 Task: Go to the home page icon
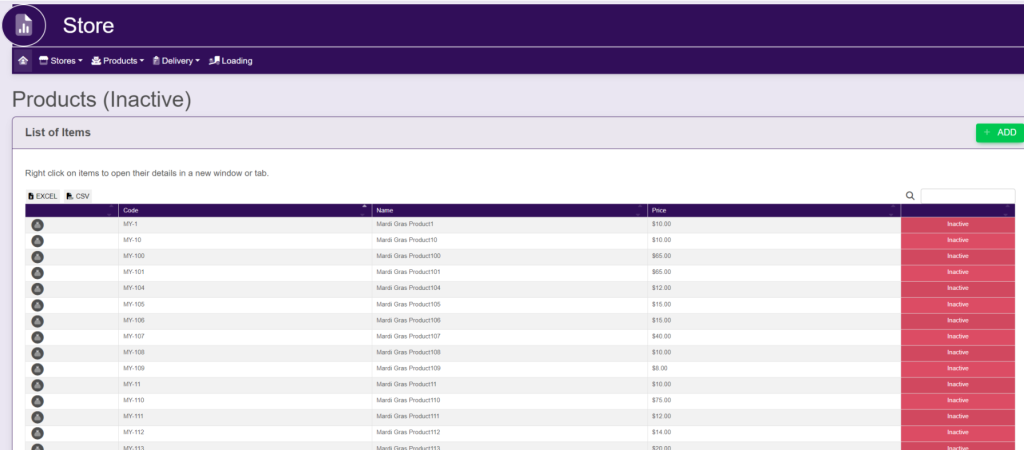23,60
